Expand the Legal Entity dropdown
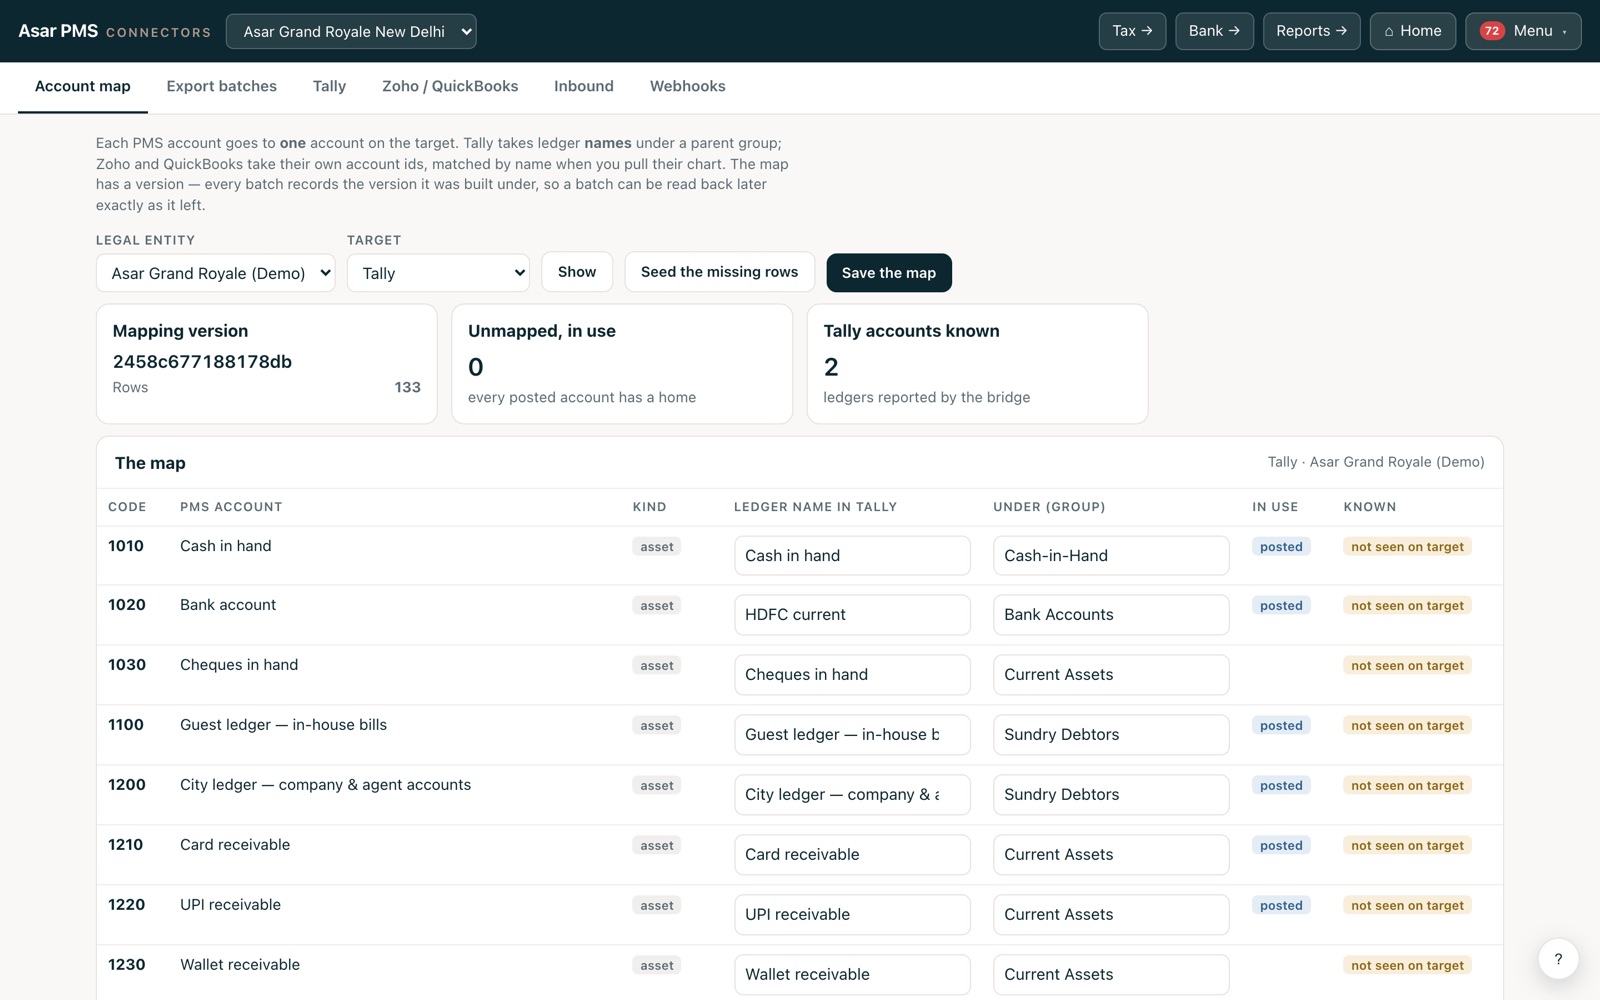The image size is (1600, 1000). (215, 273)
